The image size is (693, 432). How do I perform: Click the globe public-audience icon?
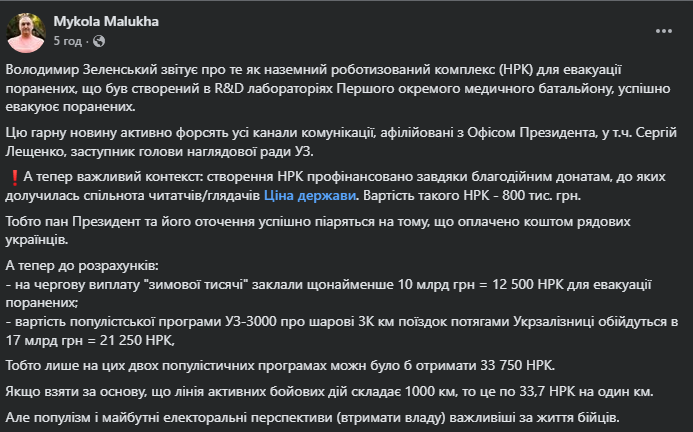[x=97, y=41]
